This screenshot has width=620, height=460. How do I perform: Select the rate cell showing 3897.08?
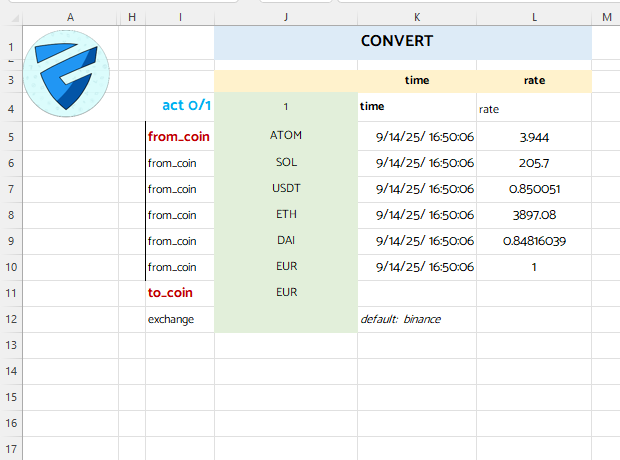click(x=534, y=214)
